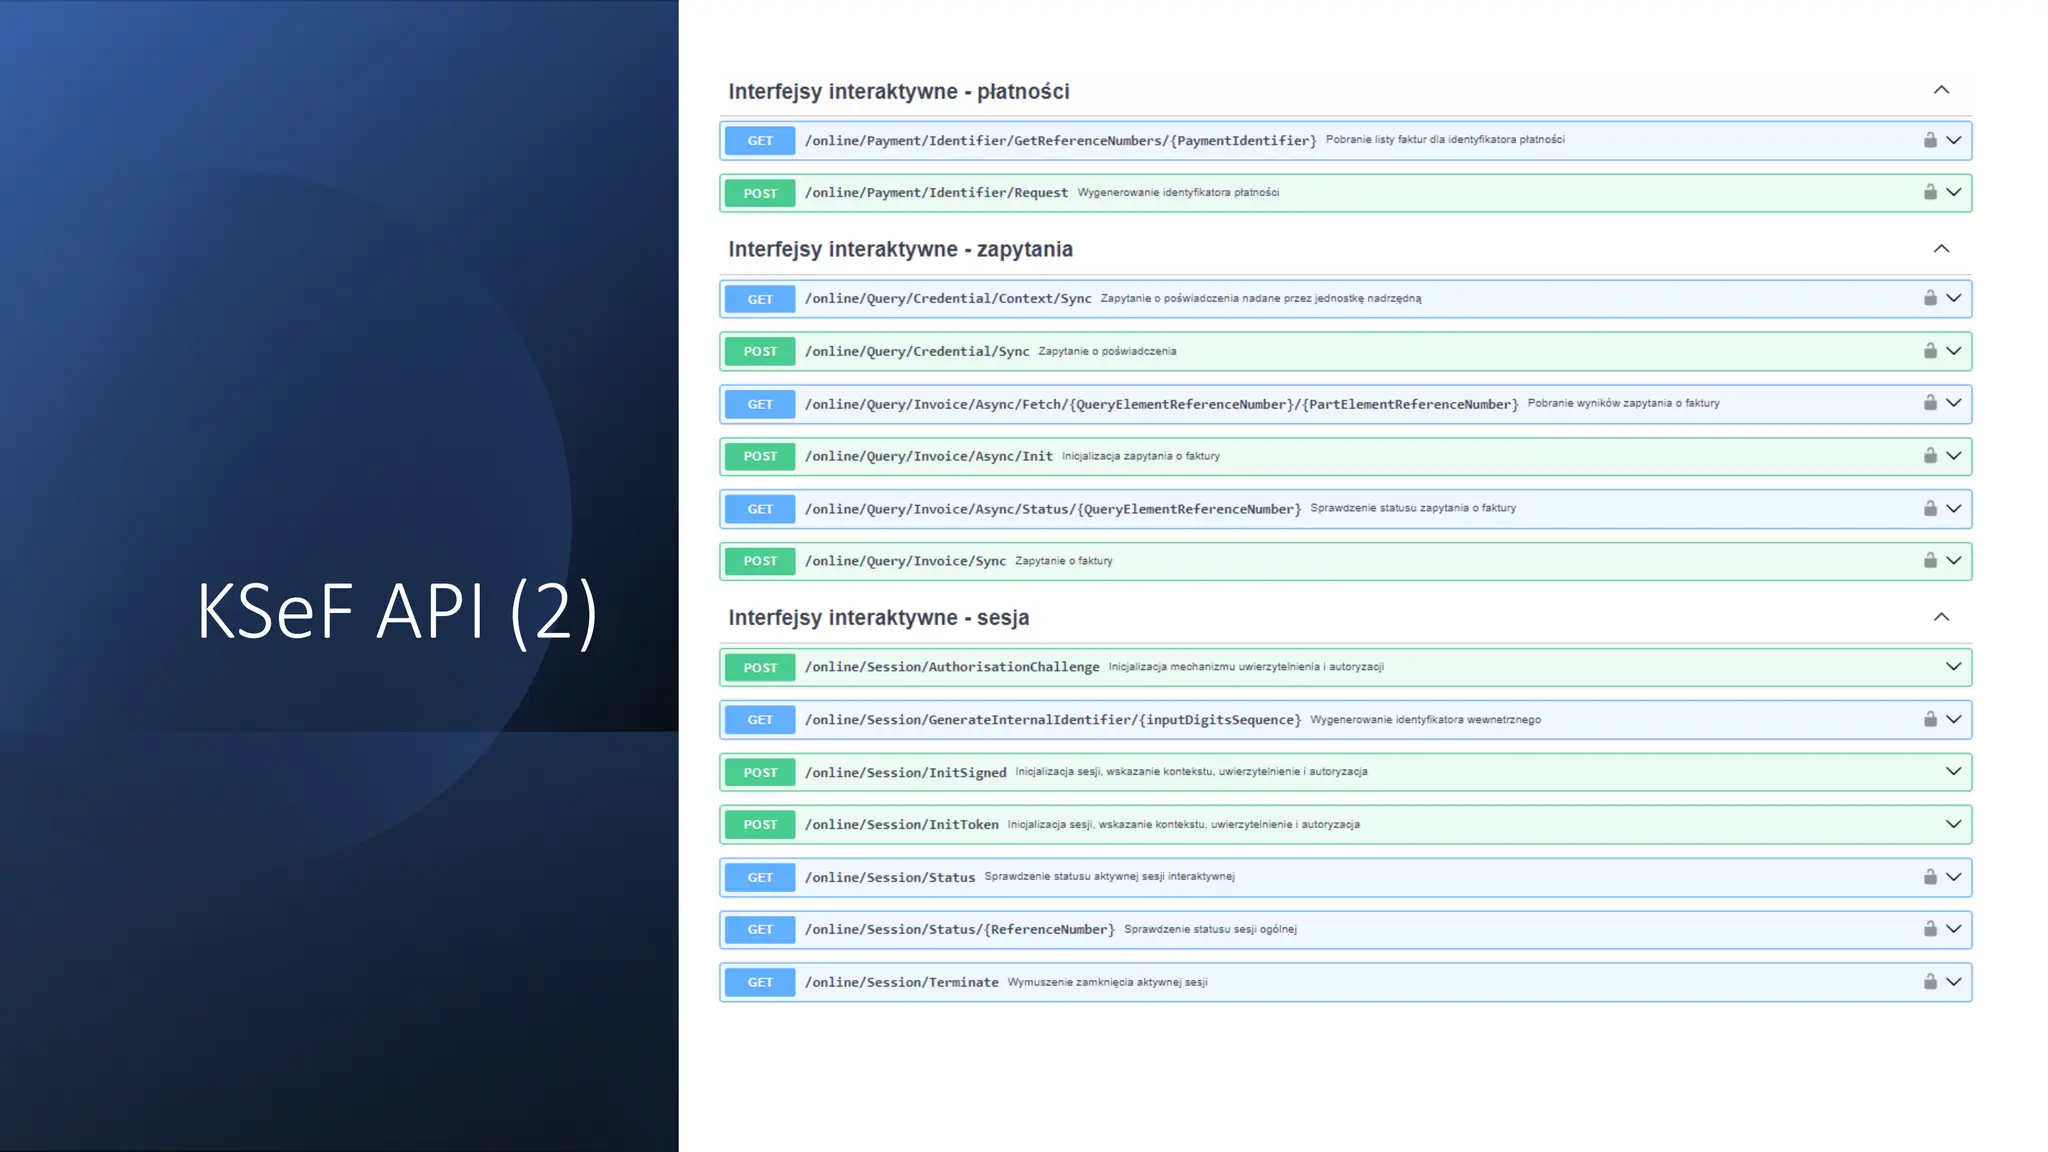The width and height of the screenshot is (2048, 1152).
Task: Click lock icon on GetReferenceNumbers endpoint row
Action: tap(1930, 140)
